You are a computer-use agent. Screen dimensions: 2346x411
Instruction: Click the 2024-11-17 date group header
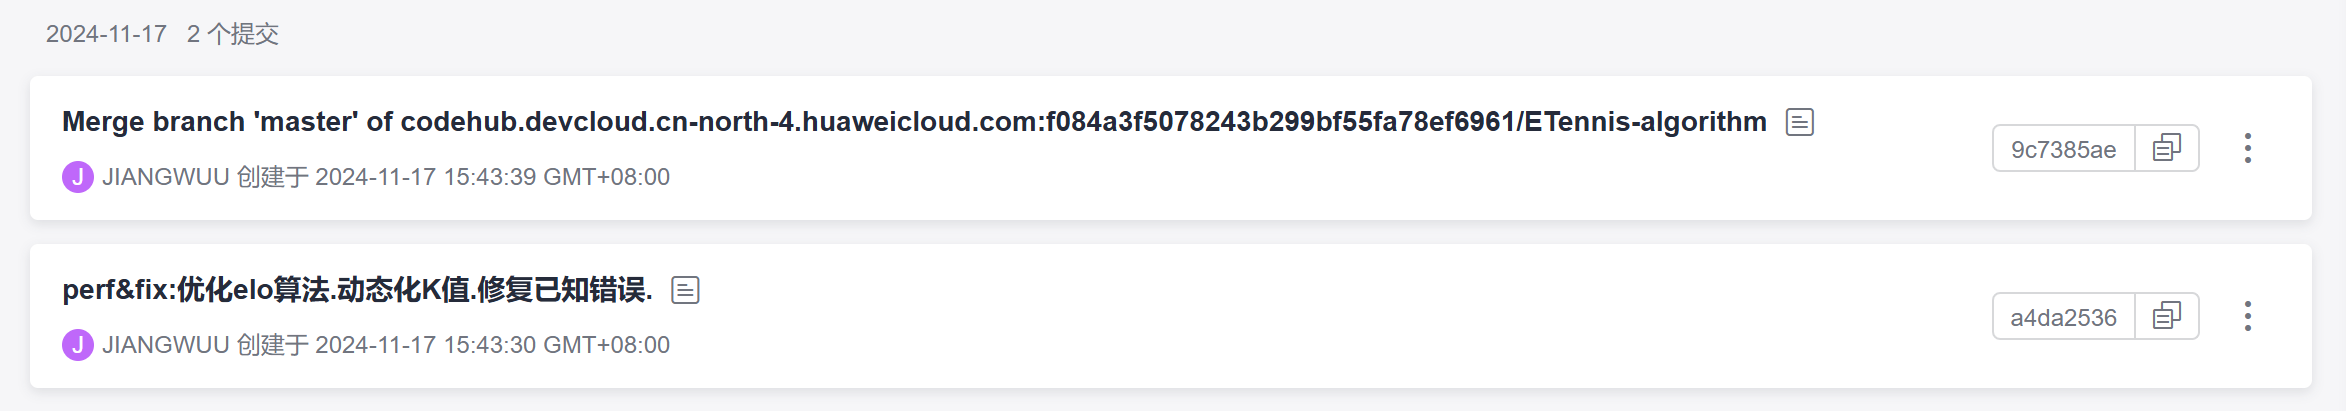coord(106,34)
